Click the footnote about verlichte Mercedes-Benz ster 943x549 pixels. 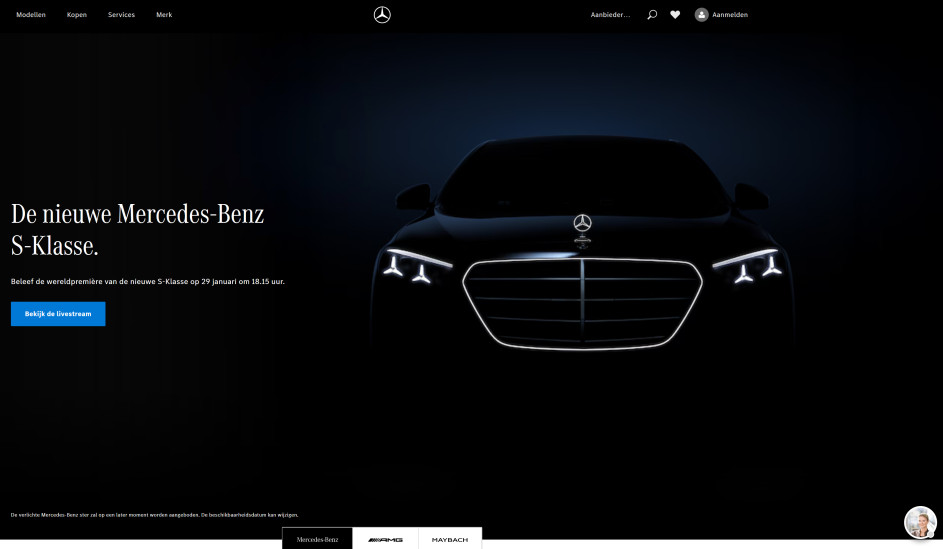(155, 515)
